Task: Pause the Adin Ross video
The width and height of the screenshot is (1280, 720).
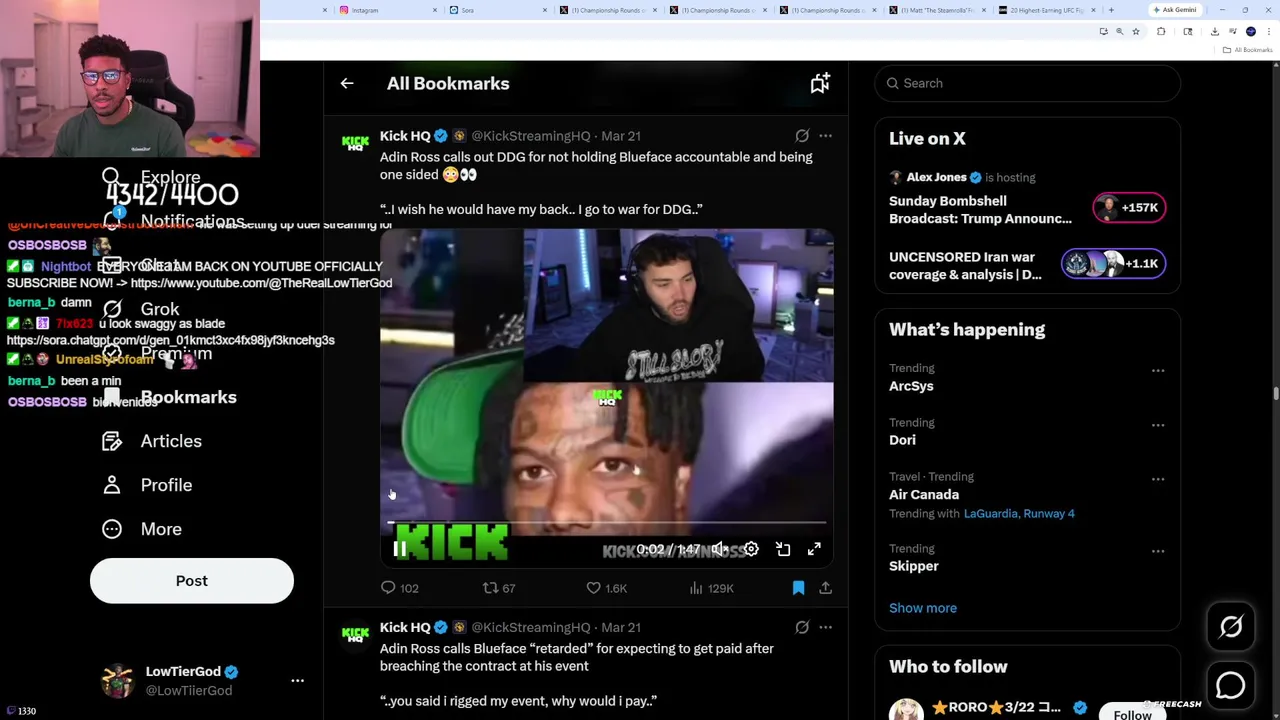Action: pyautogui.click(x=400, y=549)
